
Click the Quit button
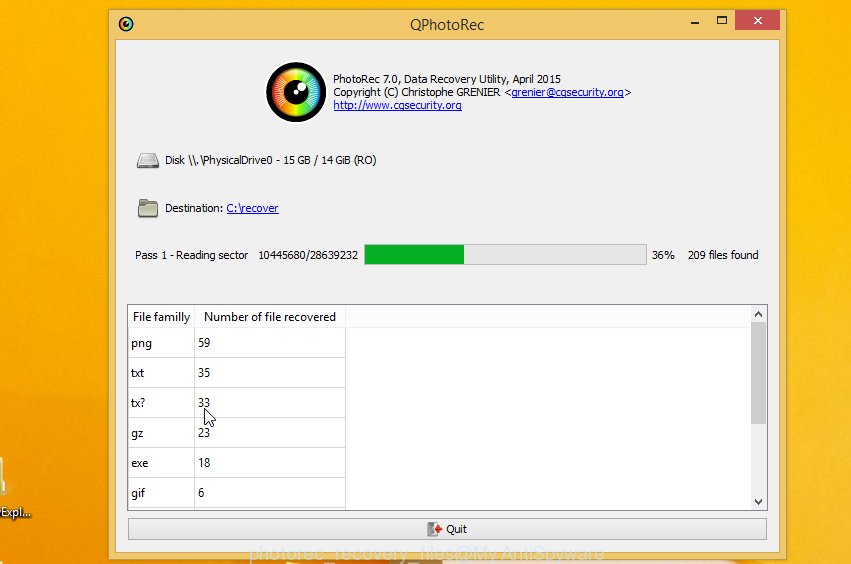pos(447,529)
